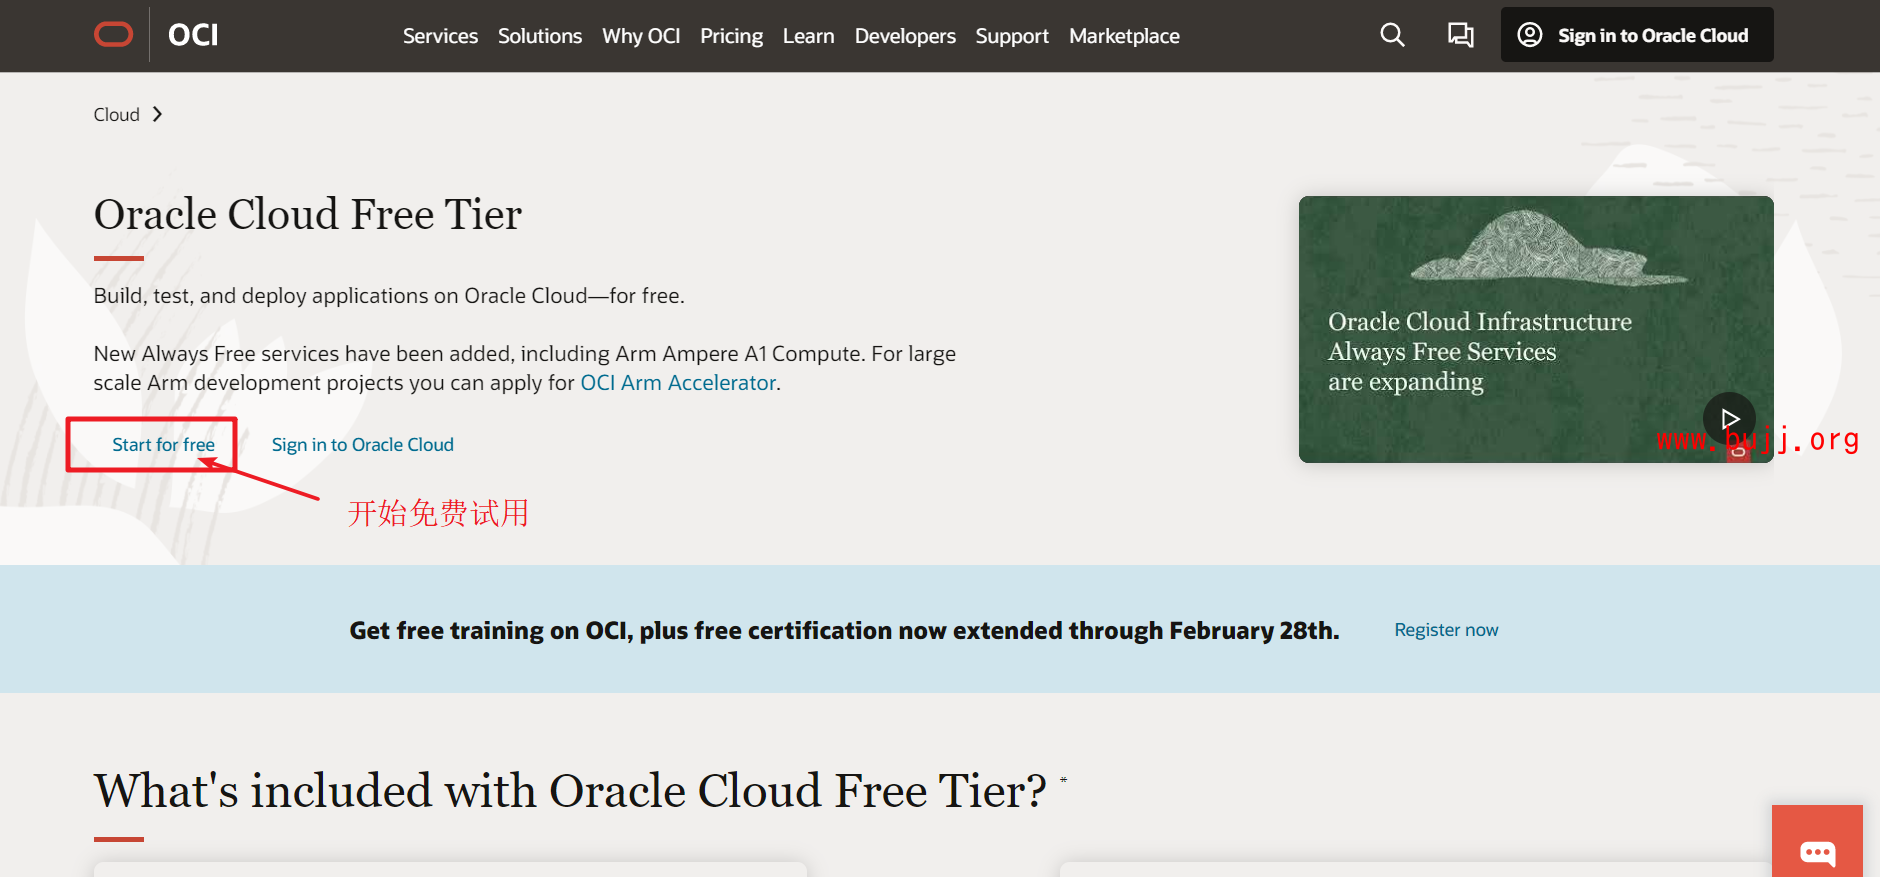This screenshot has width=1880, height=877.
Task: Click the Sign in to Oracle Cloud header button
Action: pyautogui.click(x=1636, y=35)
